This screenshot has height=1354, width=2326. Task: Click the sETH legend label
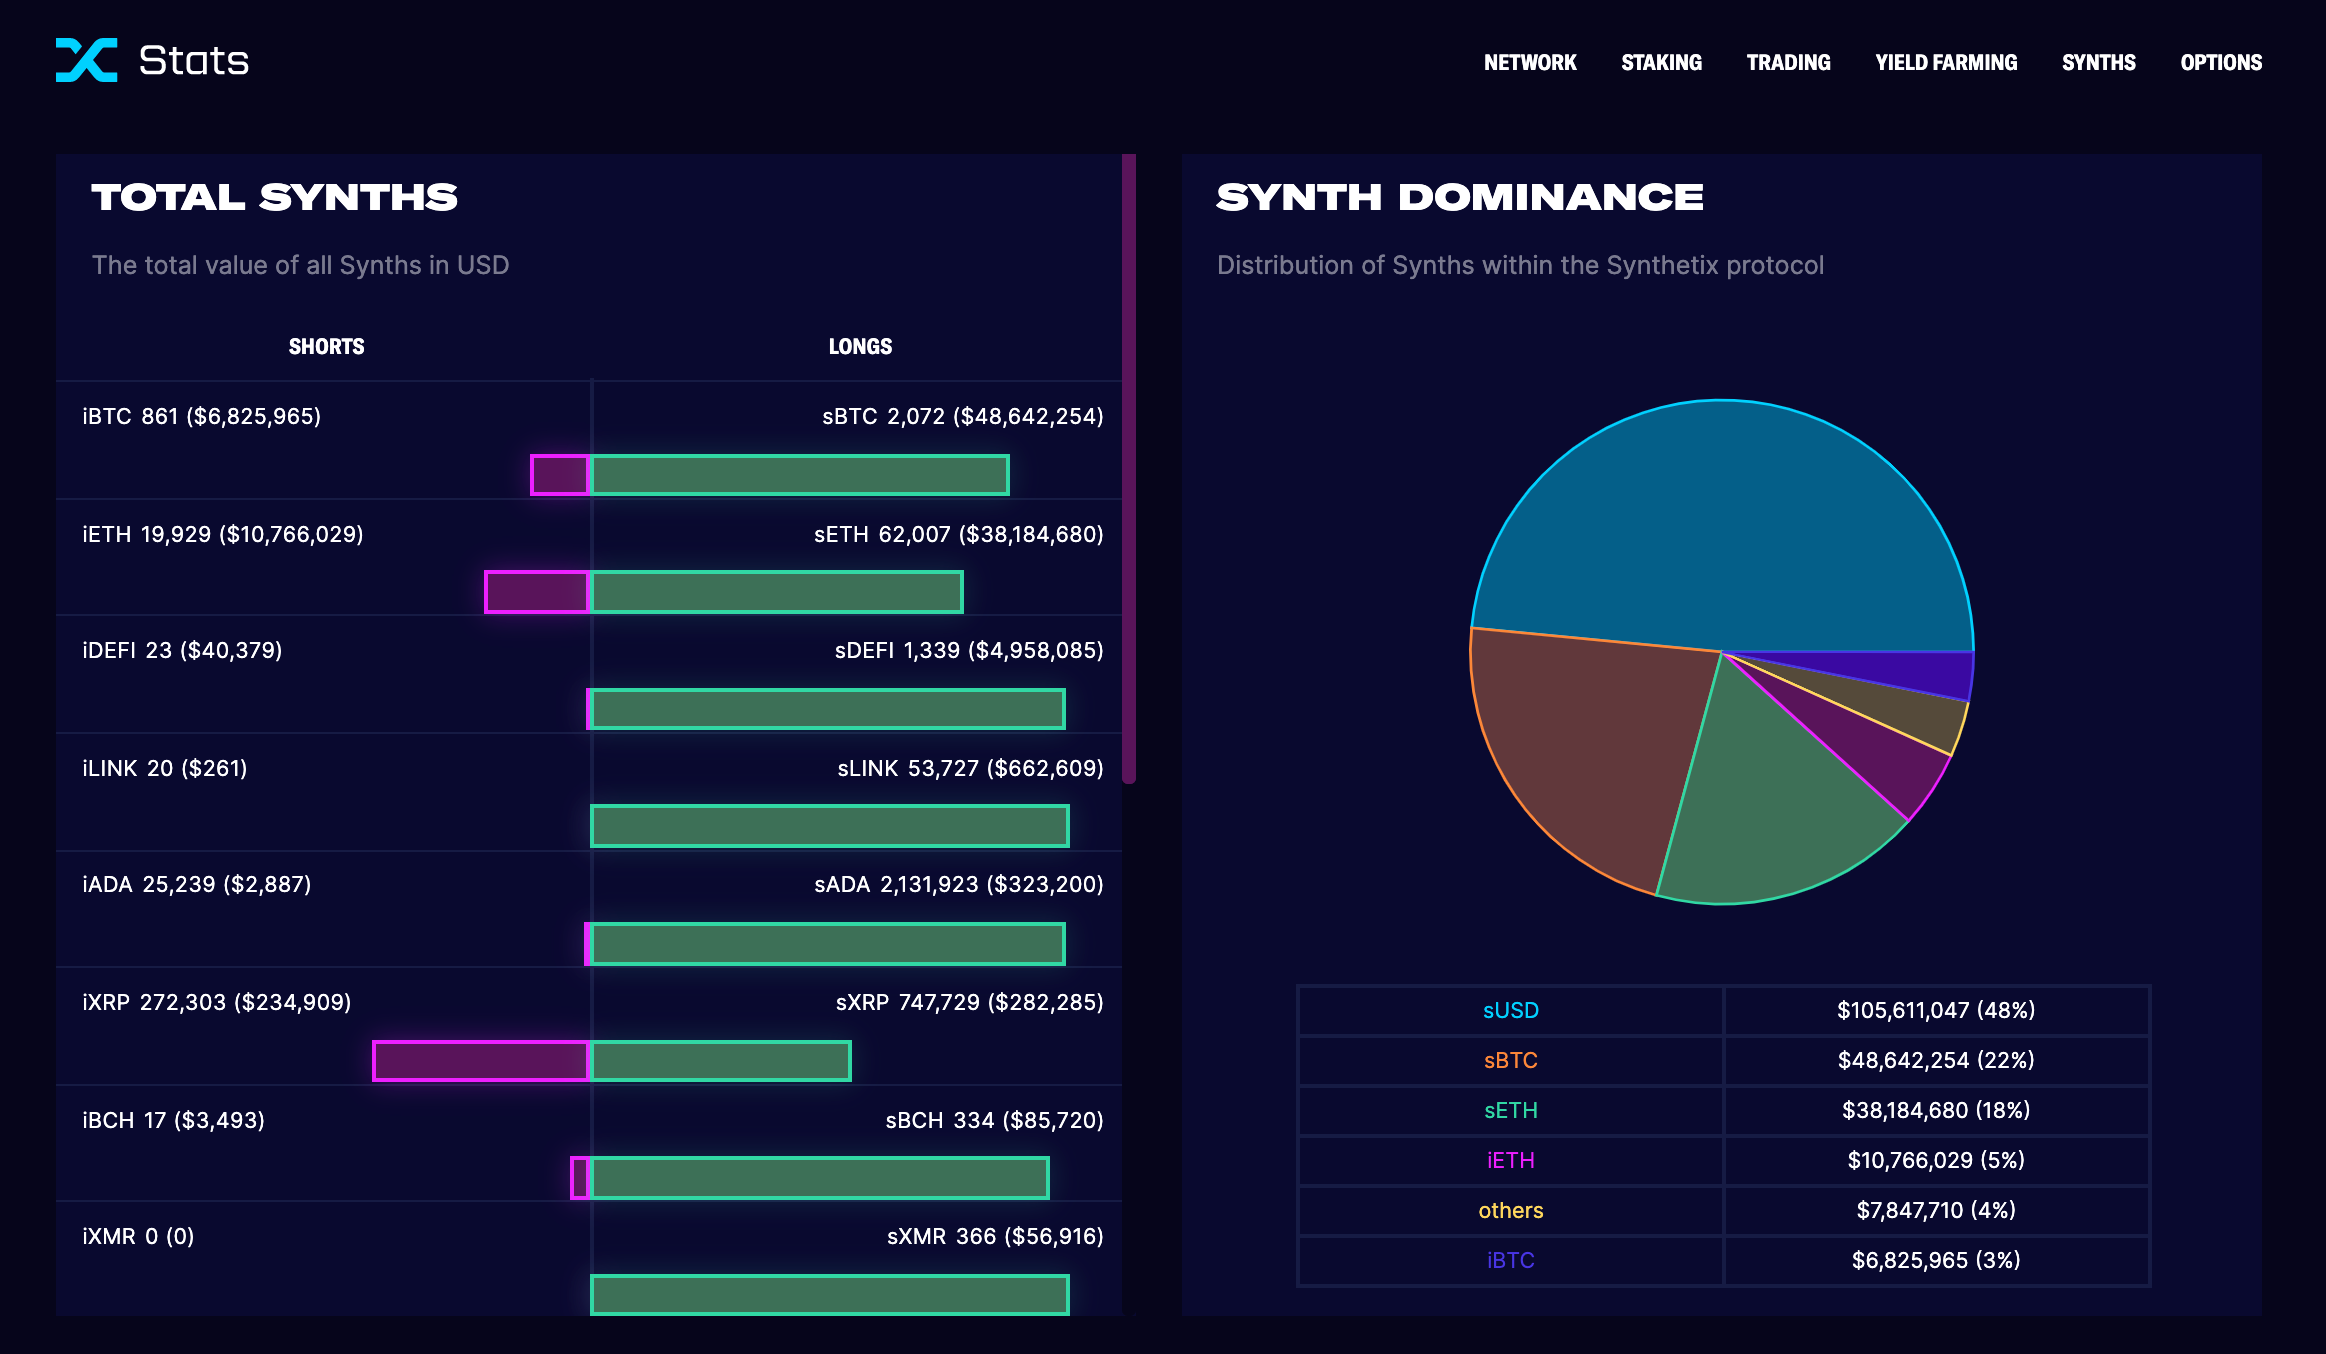point(1510,1110)
